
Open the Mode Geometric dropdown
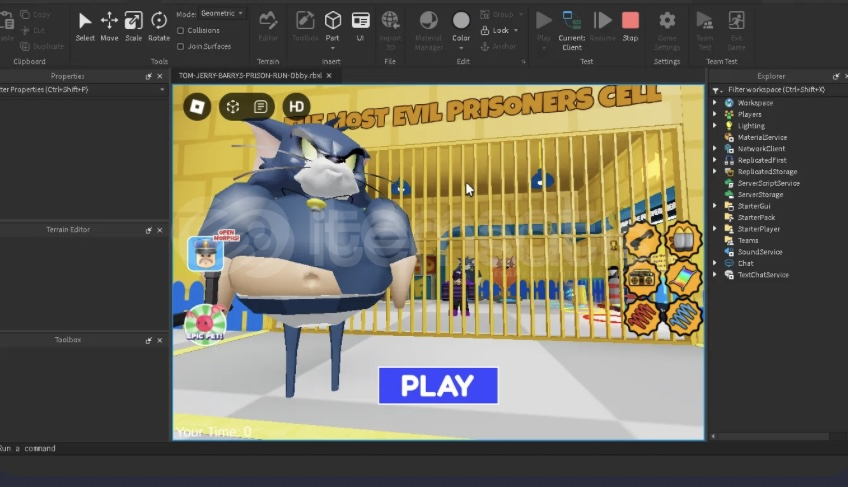[222, 13]
